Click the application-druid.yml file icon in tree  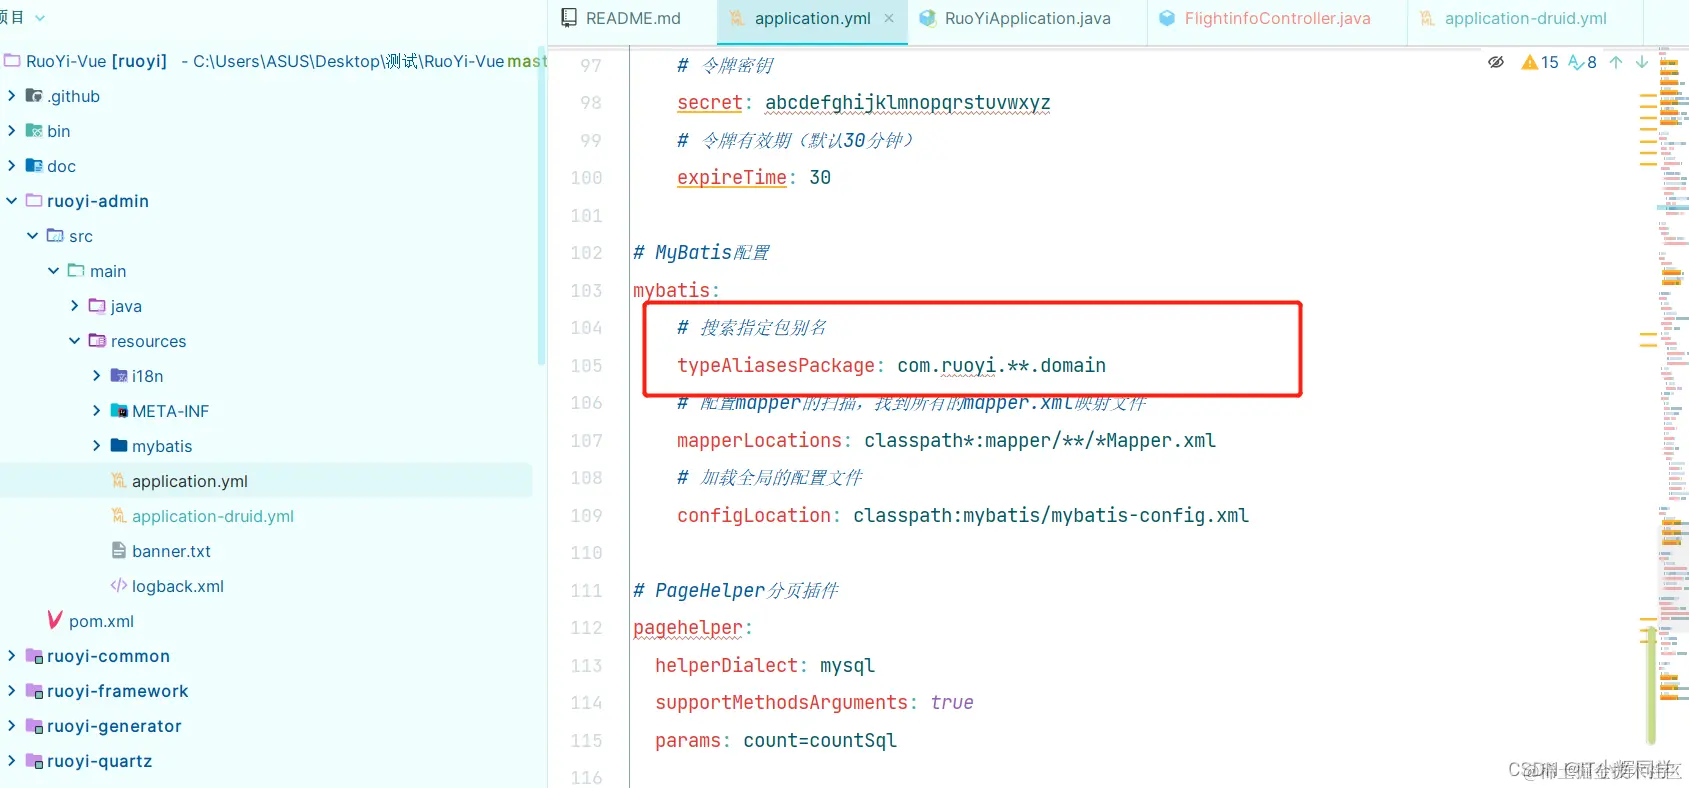[x=119, y=516]
